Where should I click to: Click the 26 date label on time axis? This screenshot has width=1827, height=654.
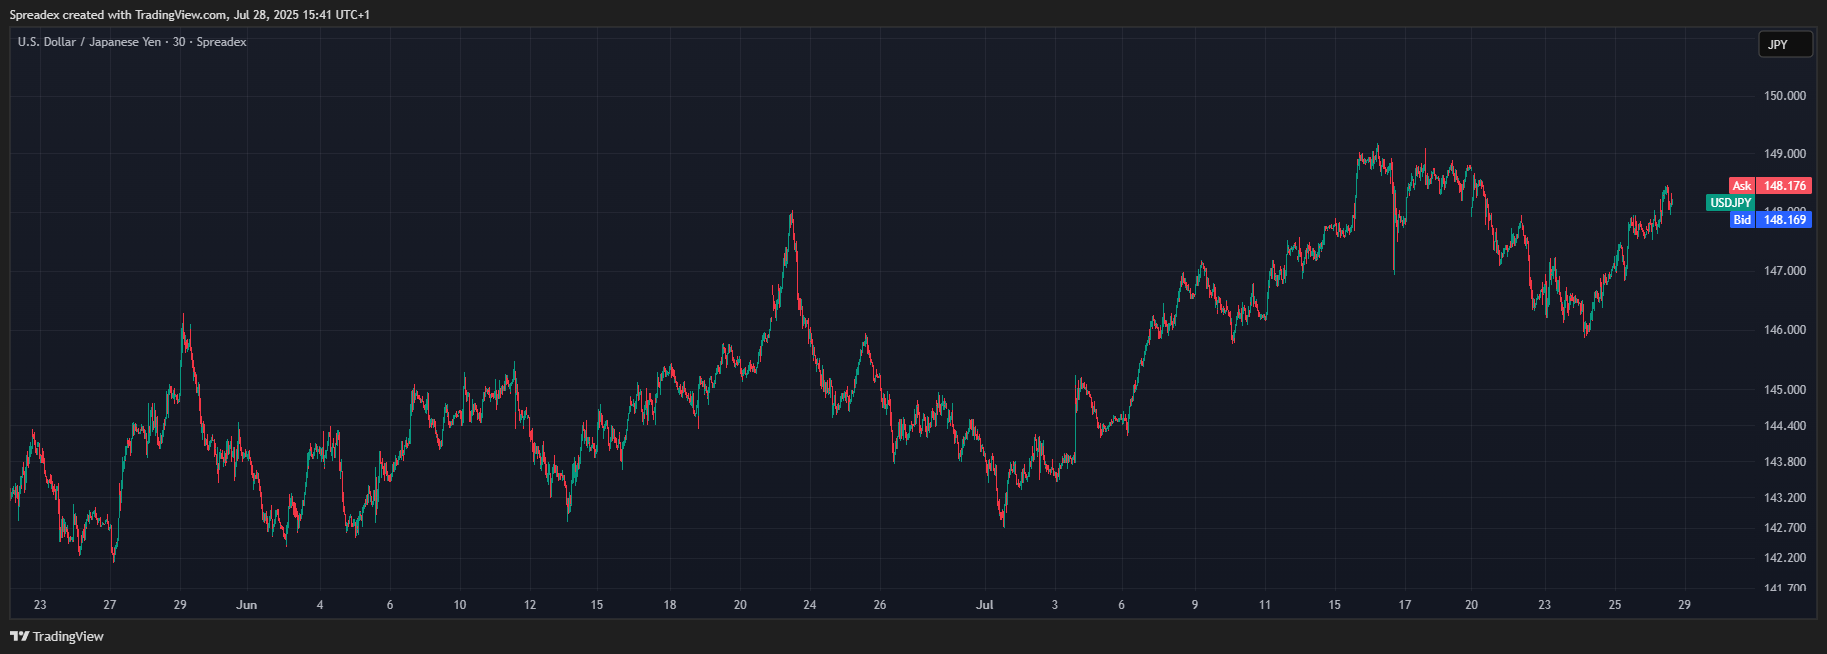[x=880, y=605]
